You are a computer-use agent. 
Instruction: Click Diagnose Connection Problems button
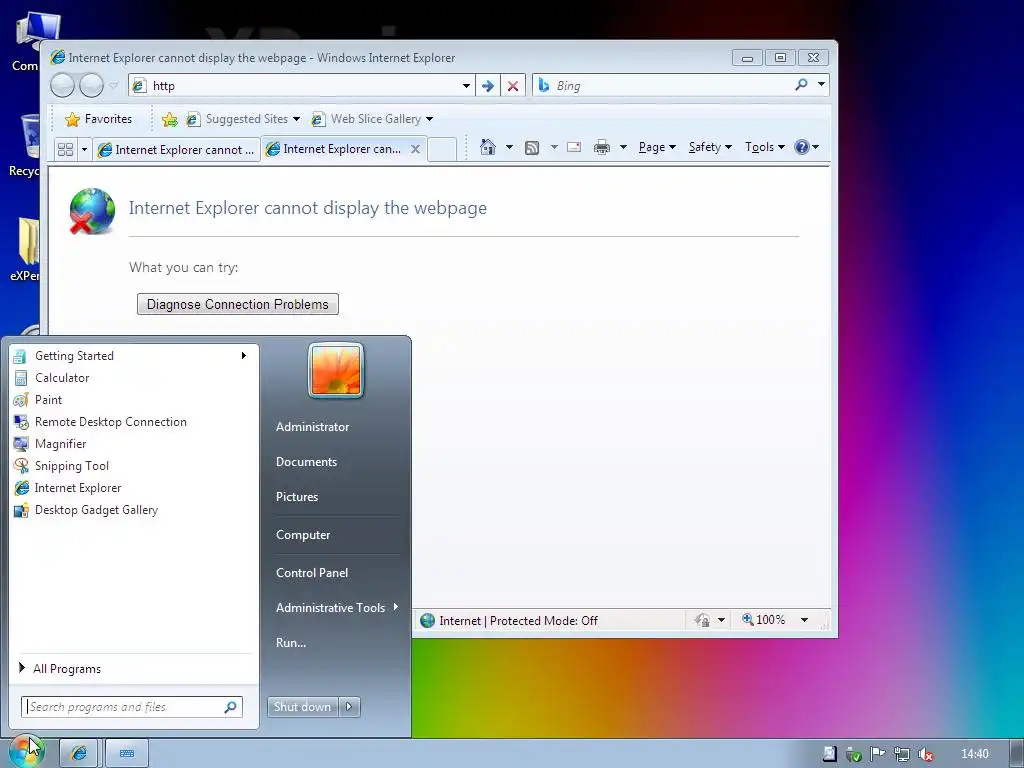pyautogui.click(x=238, y=304)
